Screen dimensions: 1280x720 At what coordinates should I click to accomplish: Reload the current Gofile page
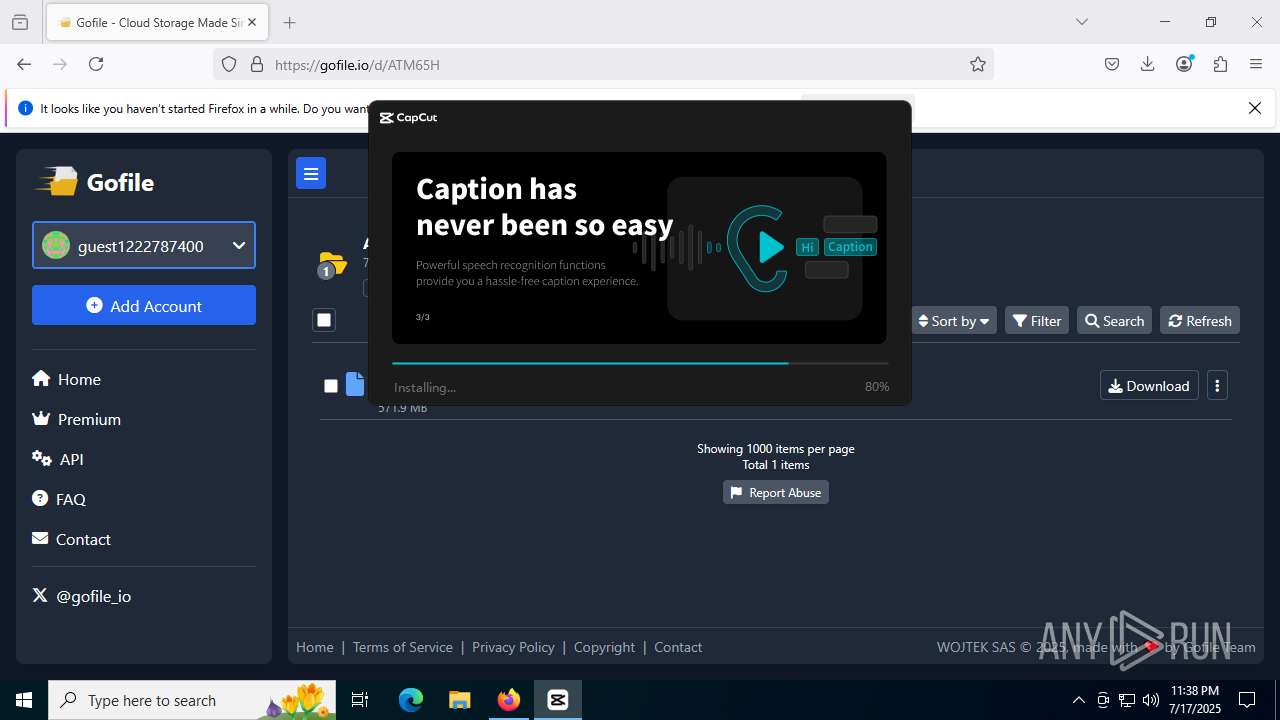[x=96, y=64]
